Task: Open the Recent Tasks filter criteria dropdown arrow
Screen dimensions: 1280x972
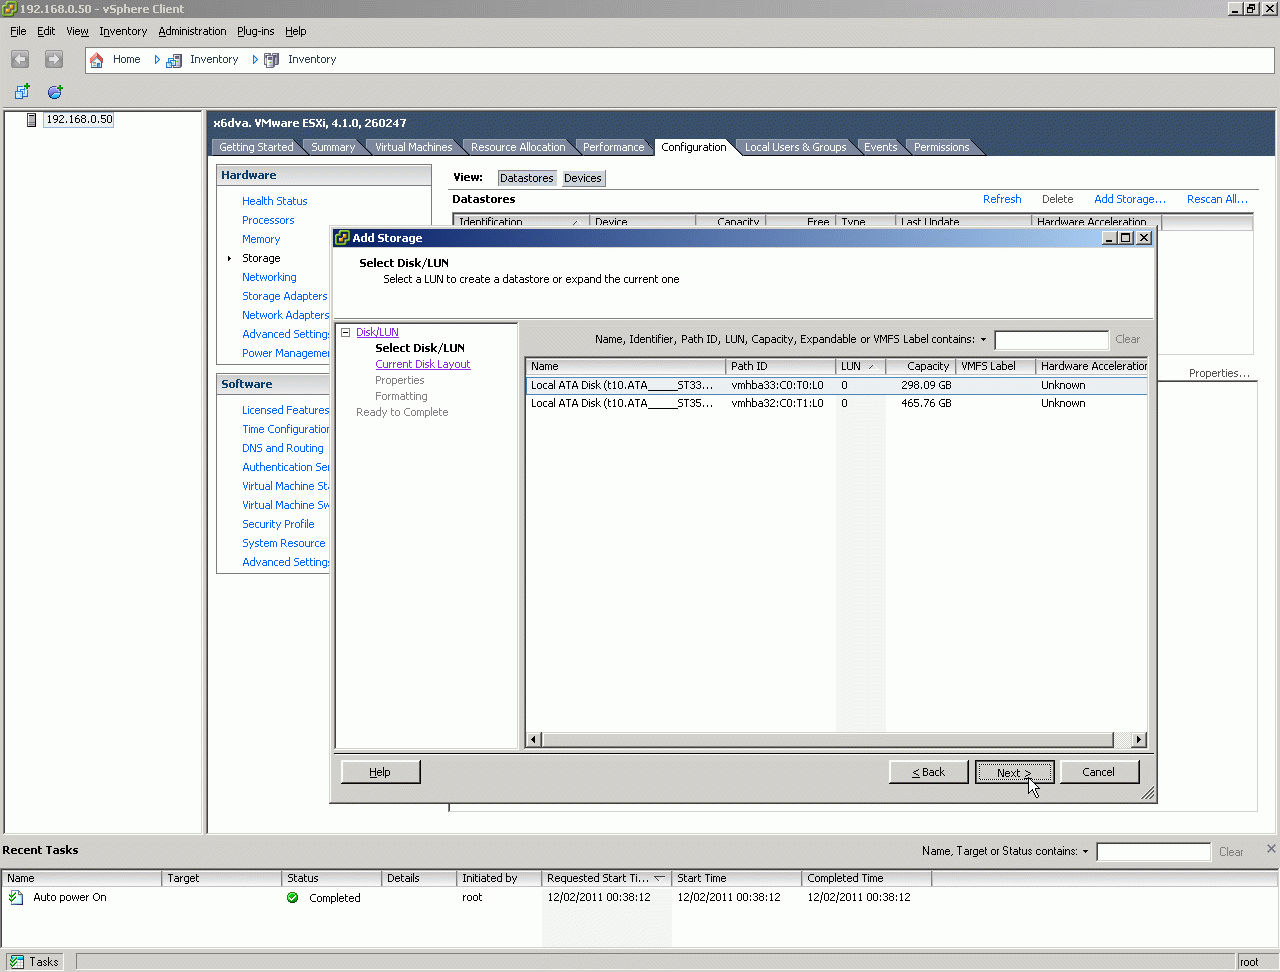Action: [x=1085, y=852]
